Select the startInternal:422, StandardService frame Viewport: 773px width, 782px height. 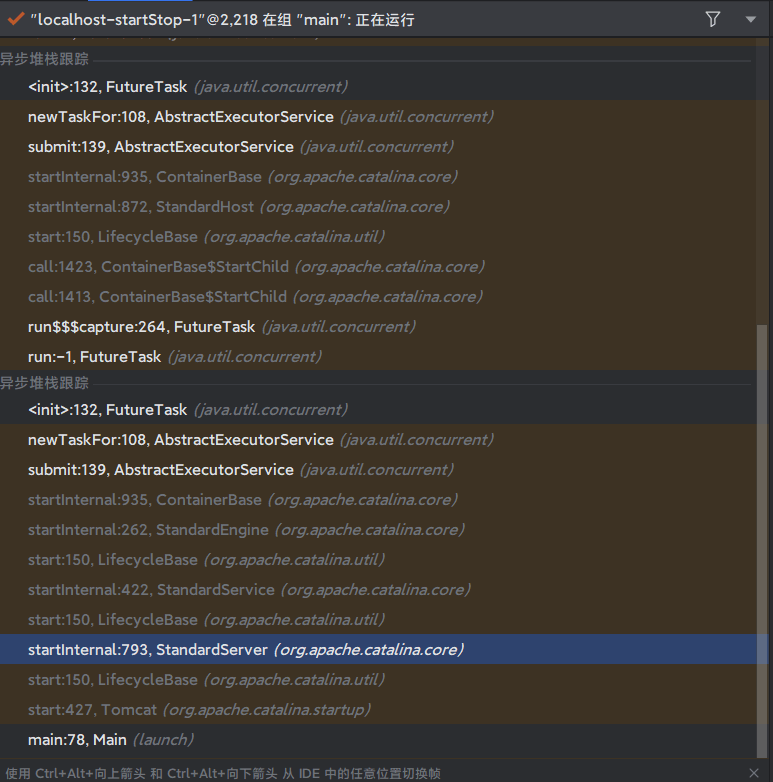248,590
